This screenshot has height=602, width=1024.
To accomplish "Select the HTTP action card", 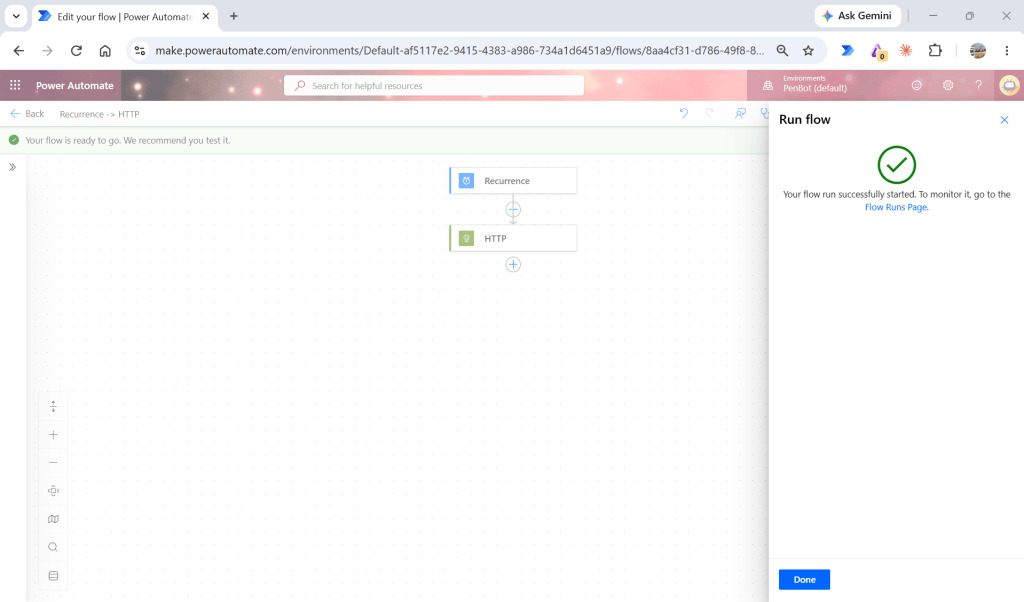I will [x=513, y=238].
